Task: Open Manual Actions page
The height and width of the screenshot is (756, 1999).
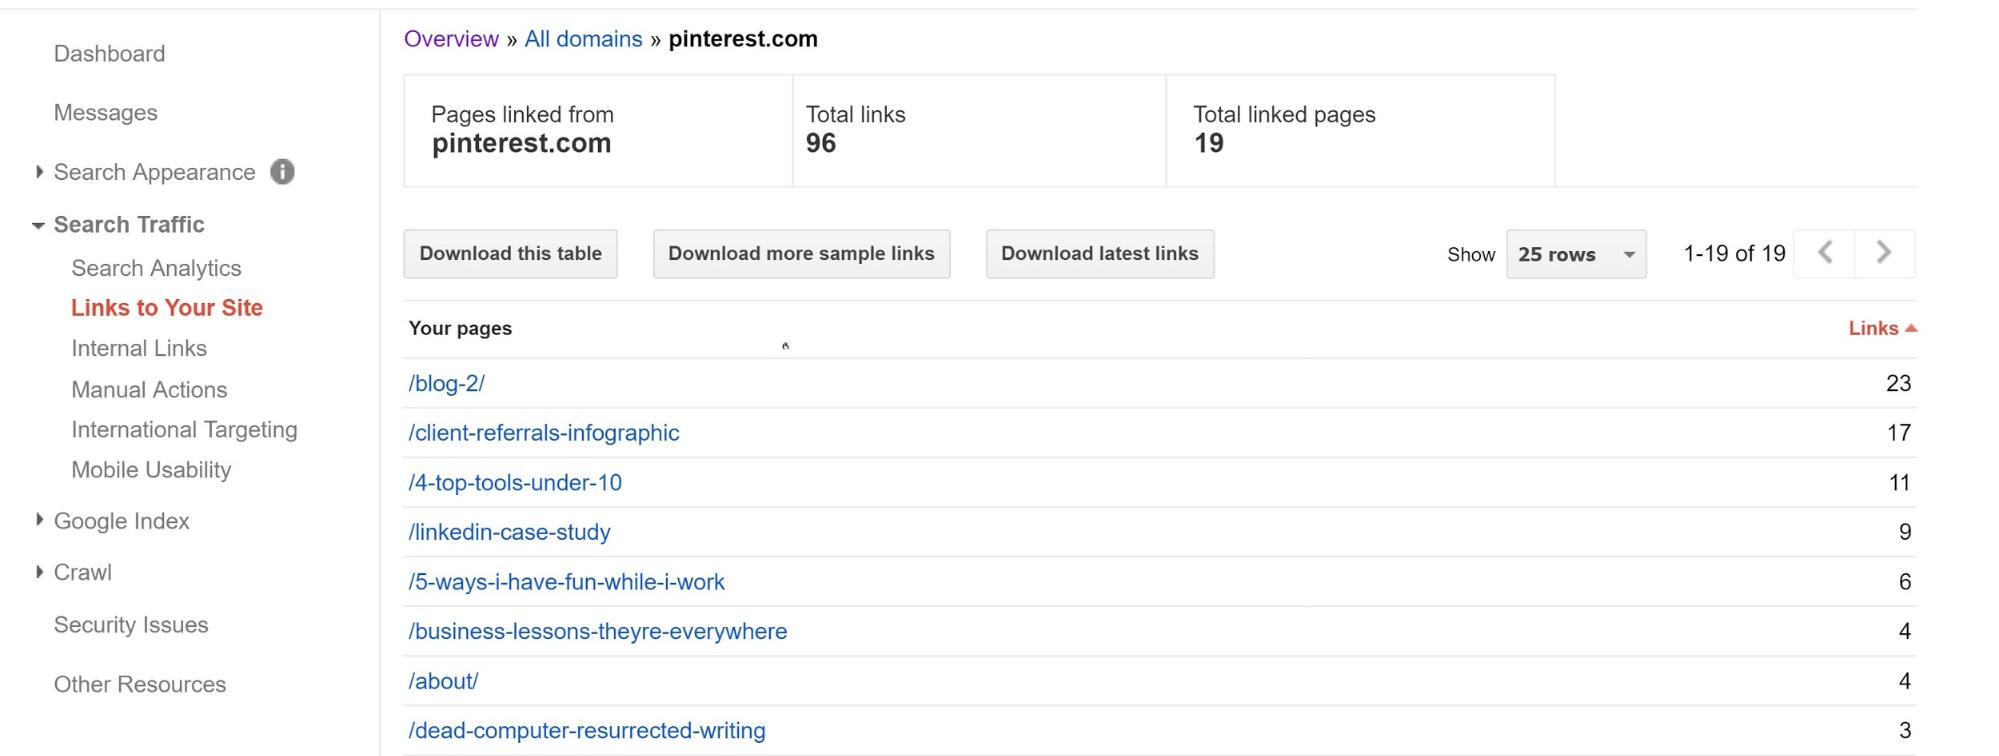Action: click(x=149, y=389)
